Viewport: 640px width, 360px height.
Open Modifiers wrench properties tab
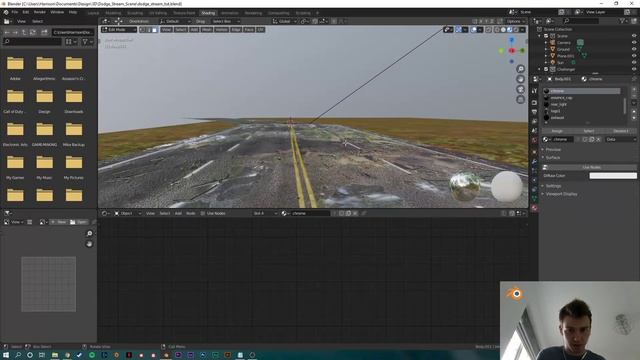point(534,161)
